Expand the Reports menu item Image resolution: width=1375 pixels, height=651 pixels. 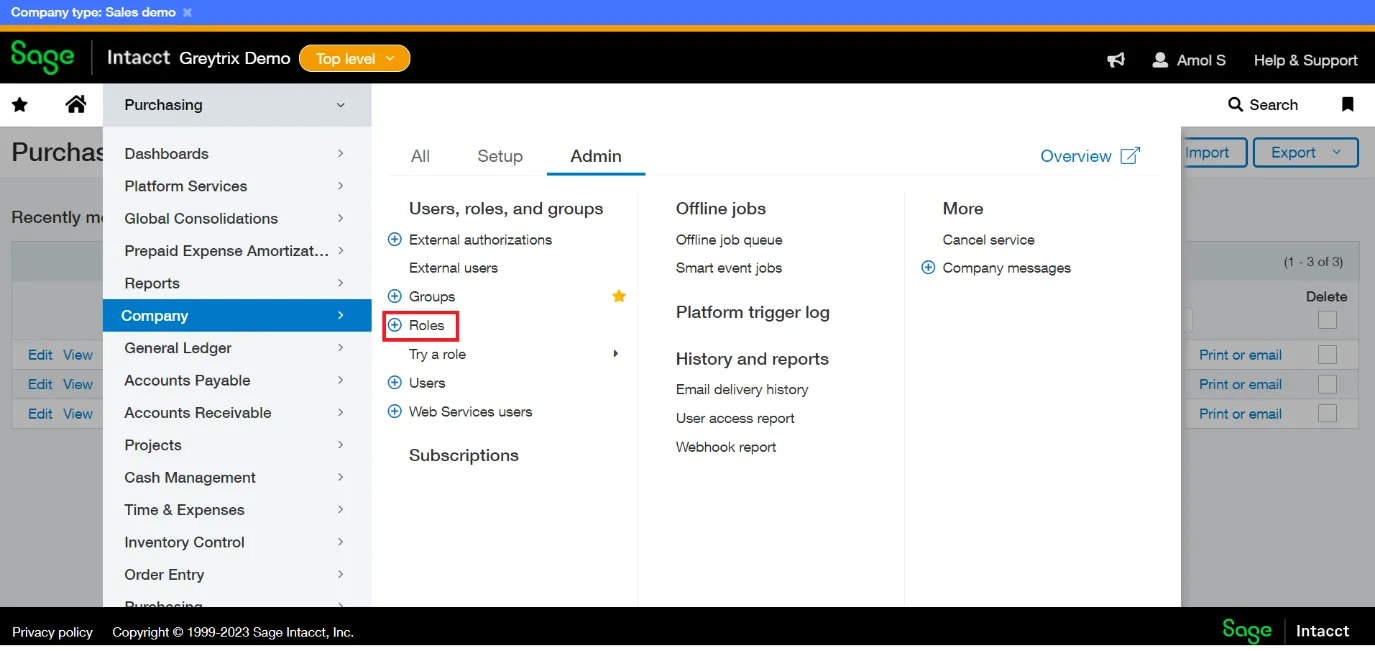click(x=237, y=283)
